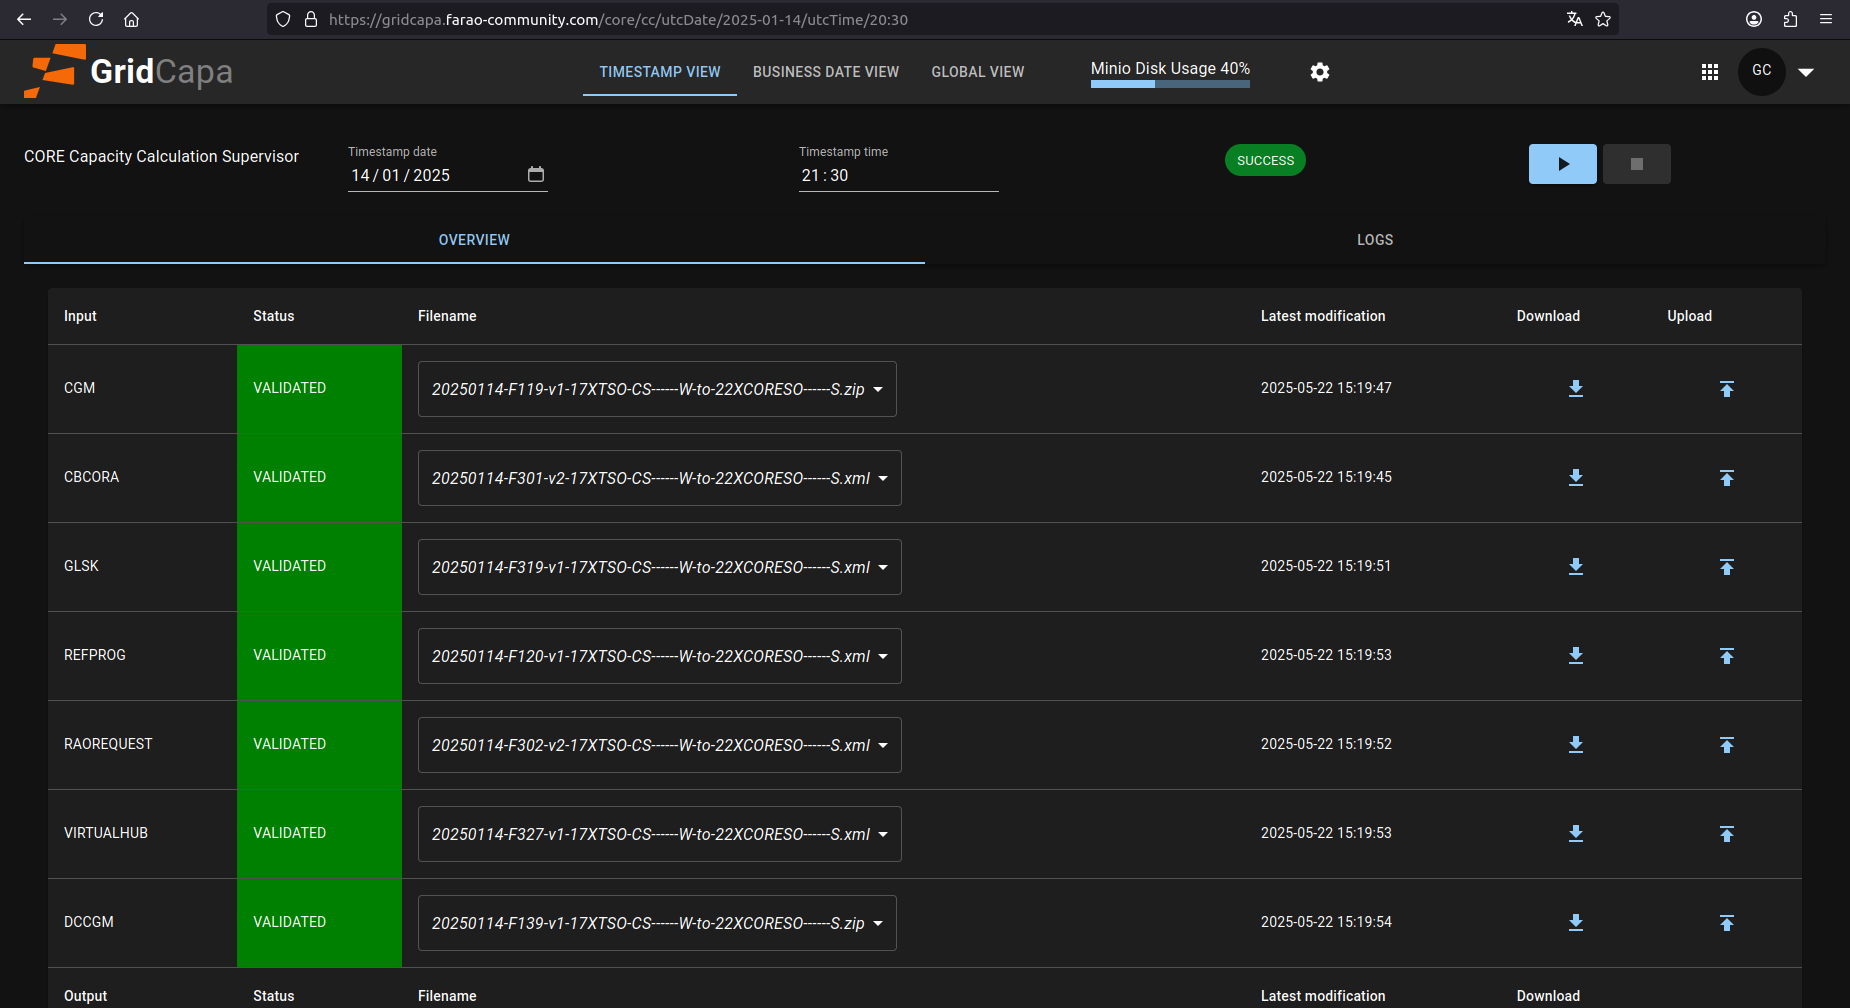Start the computation with the play button
The width and height of the screenshot is (1850, 1008).
[x=1562, y=163]
